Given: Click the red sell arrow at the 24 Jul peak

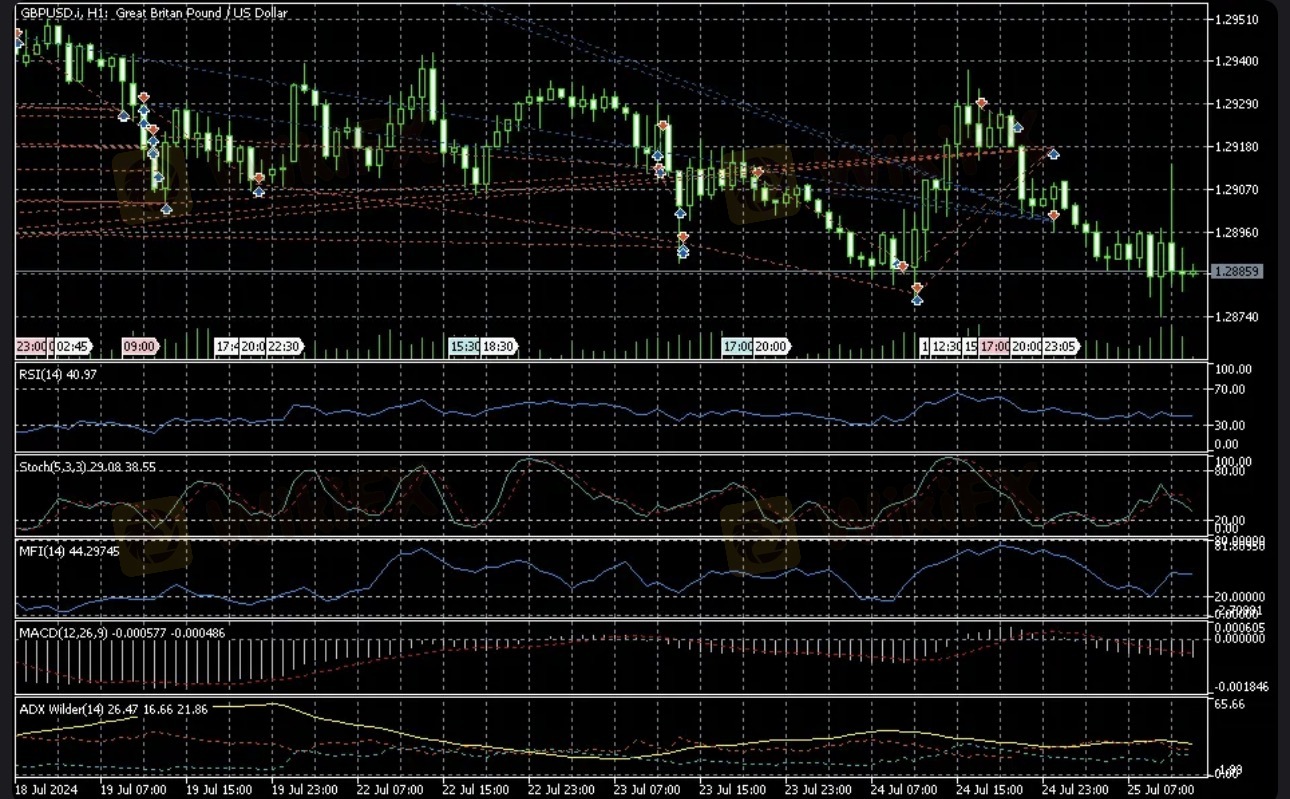Looking at the screenshot, I should pyautogui.click(x=982, y=103).
